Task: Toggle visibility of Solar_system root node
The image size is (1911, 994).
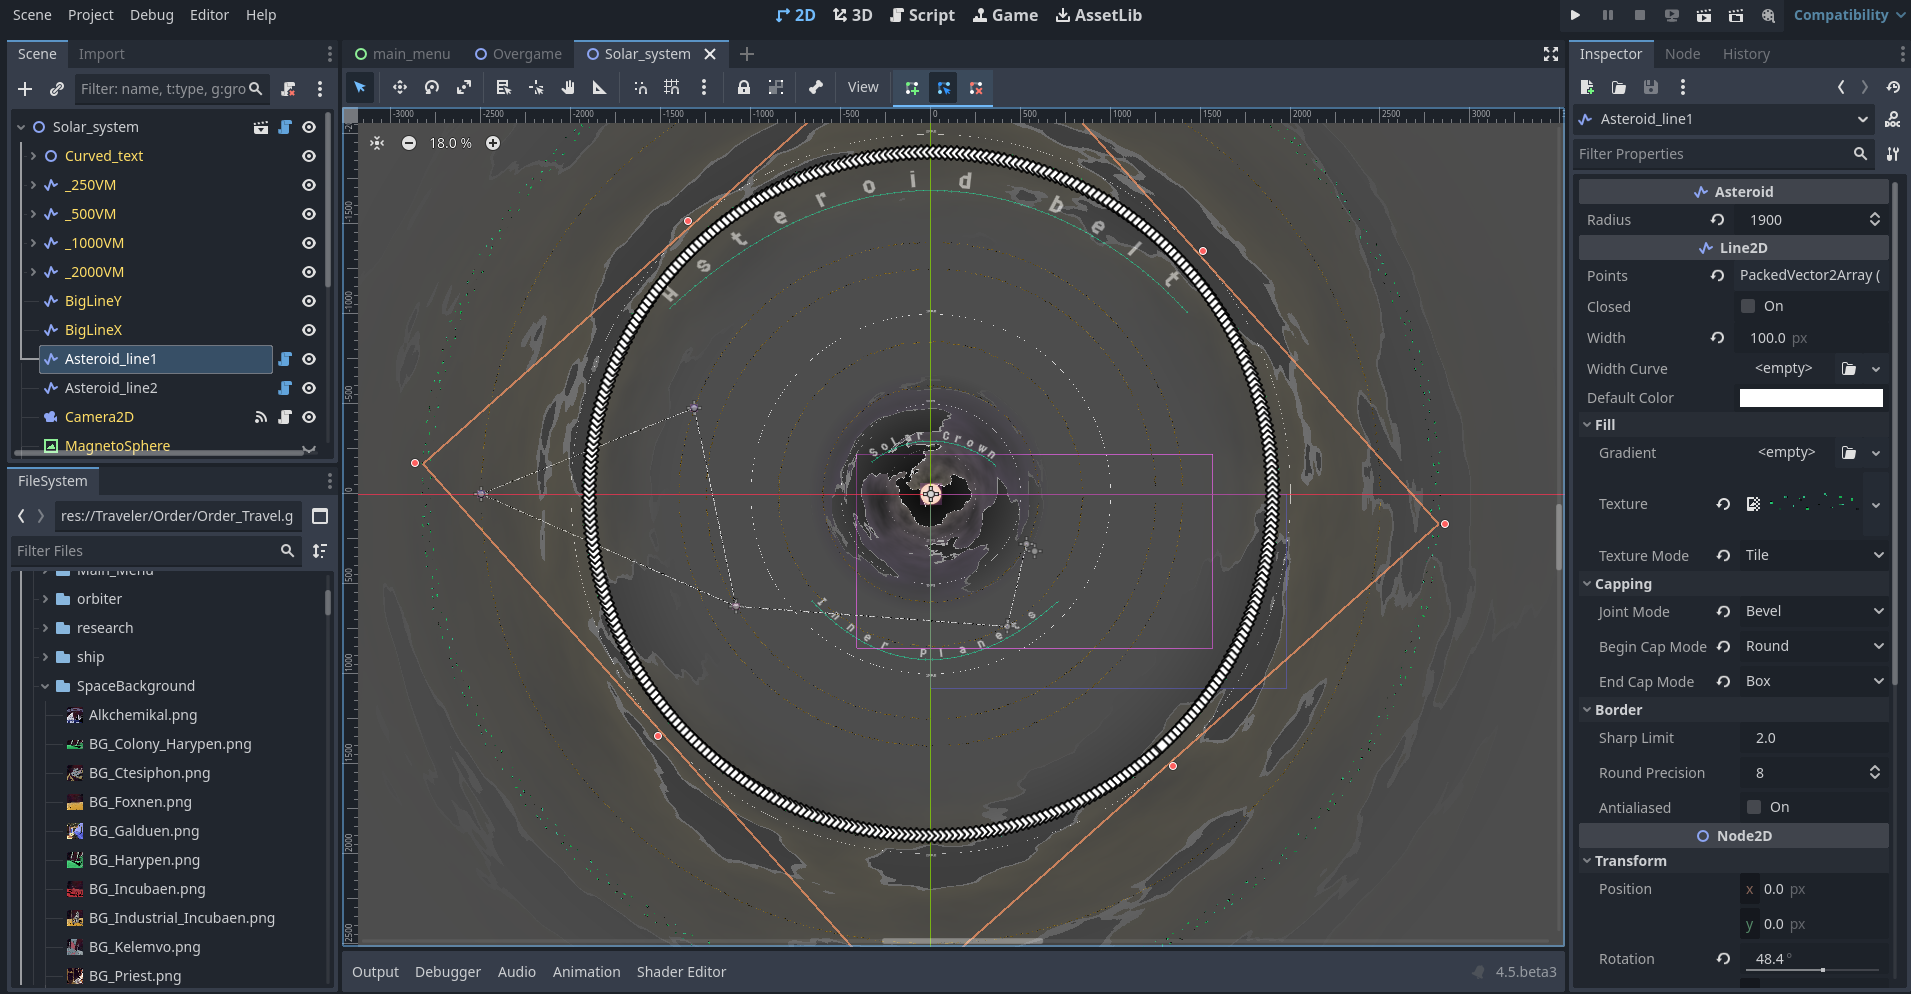Action: 309,127
